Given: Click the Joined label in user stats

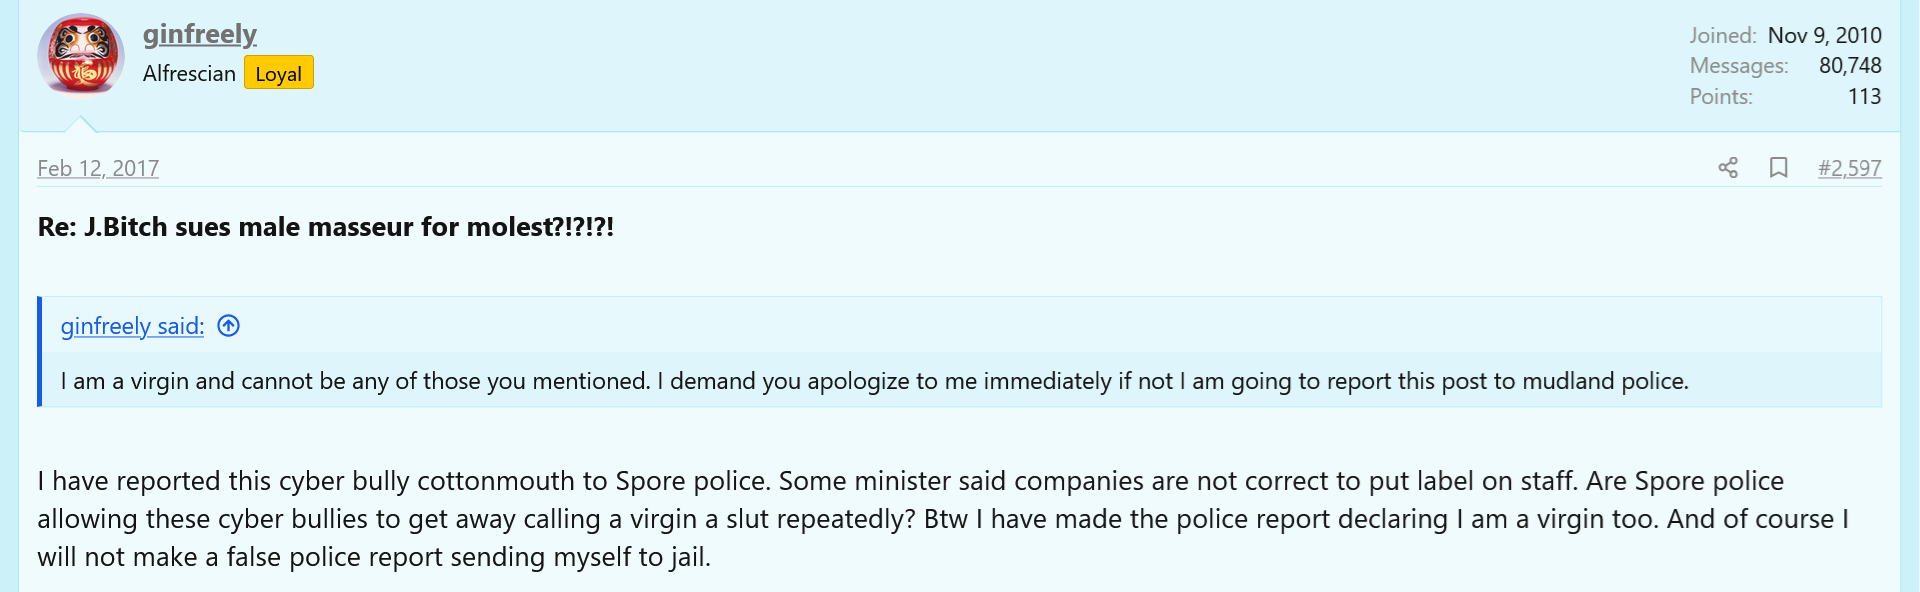Looking at the screenshot, I should coord(1722,35).
